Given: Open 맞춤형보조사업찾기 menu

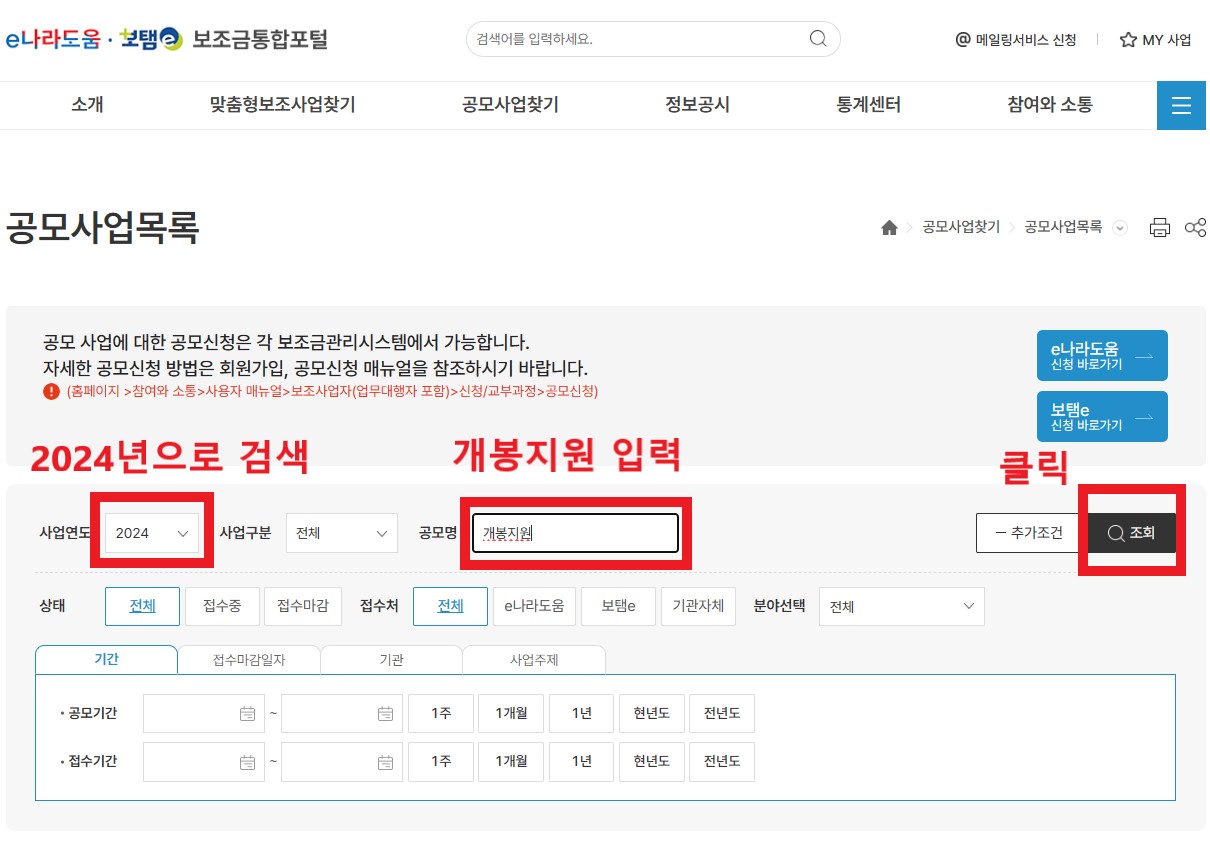Looking at the screenshot, I should [282, 105].
